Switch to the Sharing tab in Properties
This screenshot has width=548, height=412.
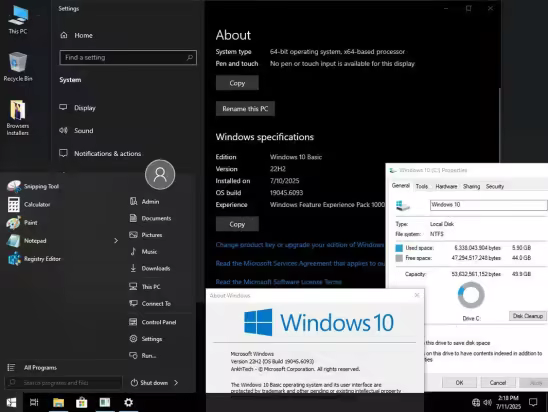[471, 186]
